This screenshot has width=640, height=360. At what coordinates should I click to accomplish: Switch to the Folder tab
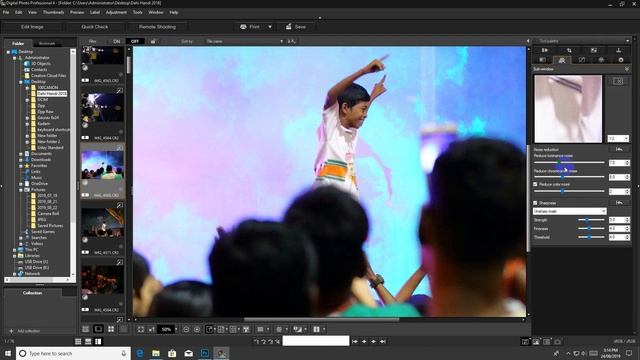tap(18, 43)
